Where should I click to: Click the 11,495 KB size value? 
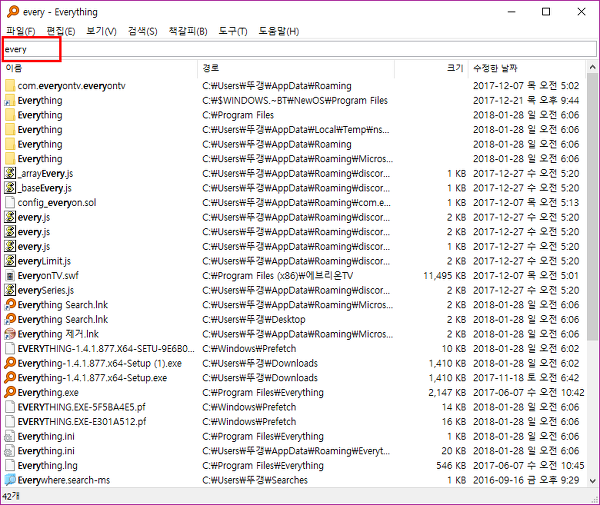pyautogui.click(x=444, y=275)
